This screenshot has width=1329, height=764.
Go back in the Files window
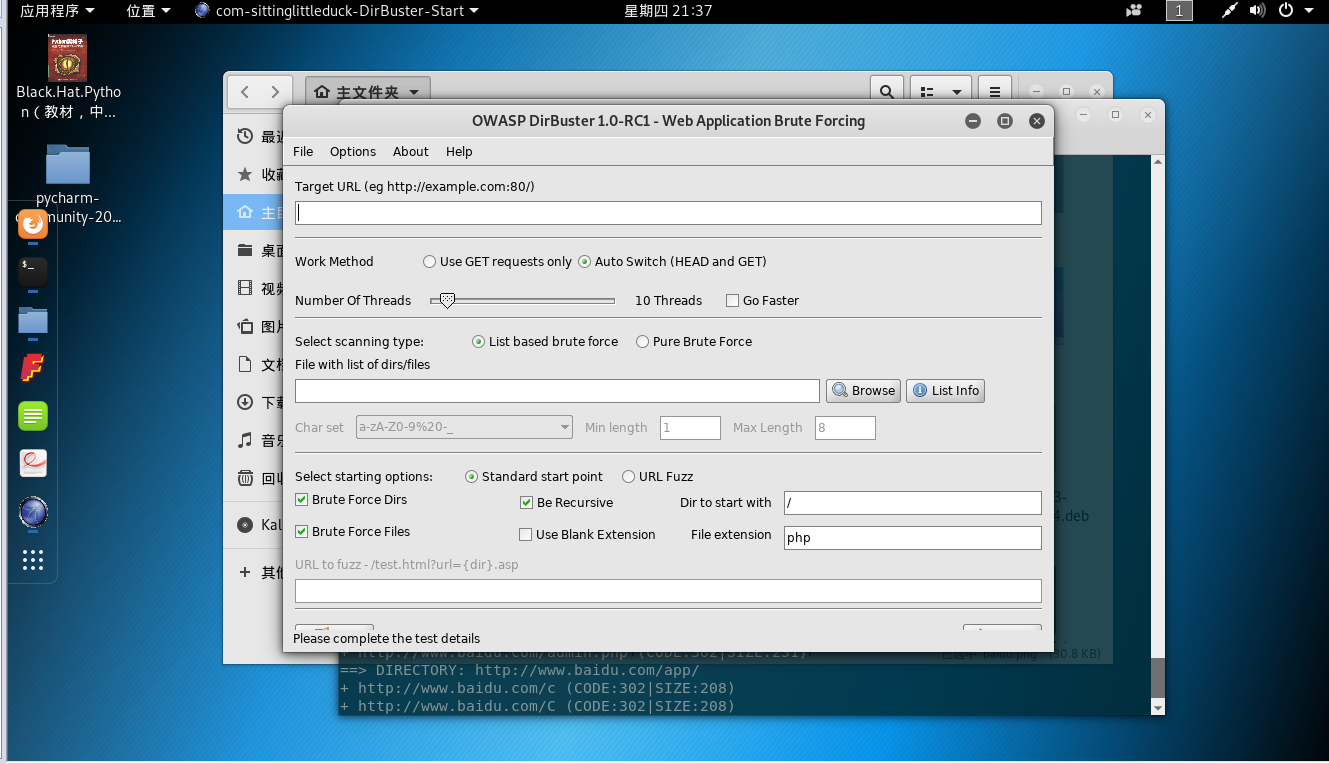(x=245, y=91)
